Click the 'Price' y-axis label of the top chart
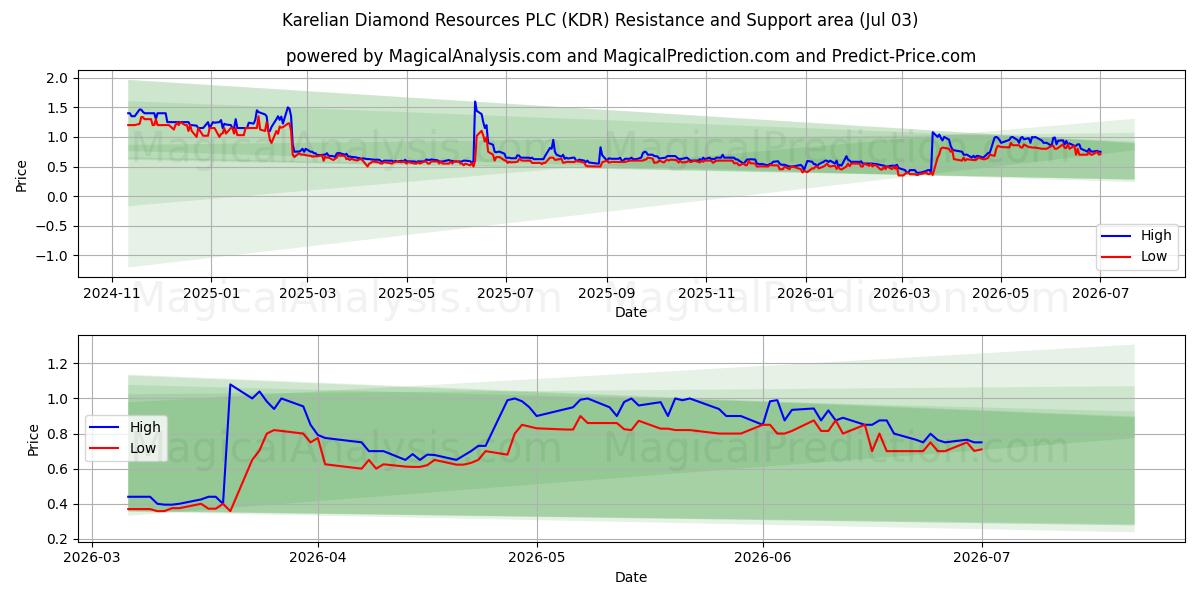 (22, 175)
